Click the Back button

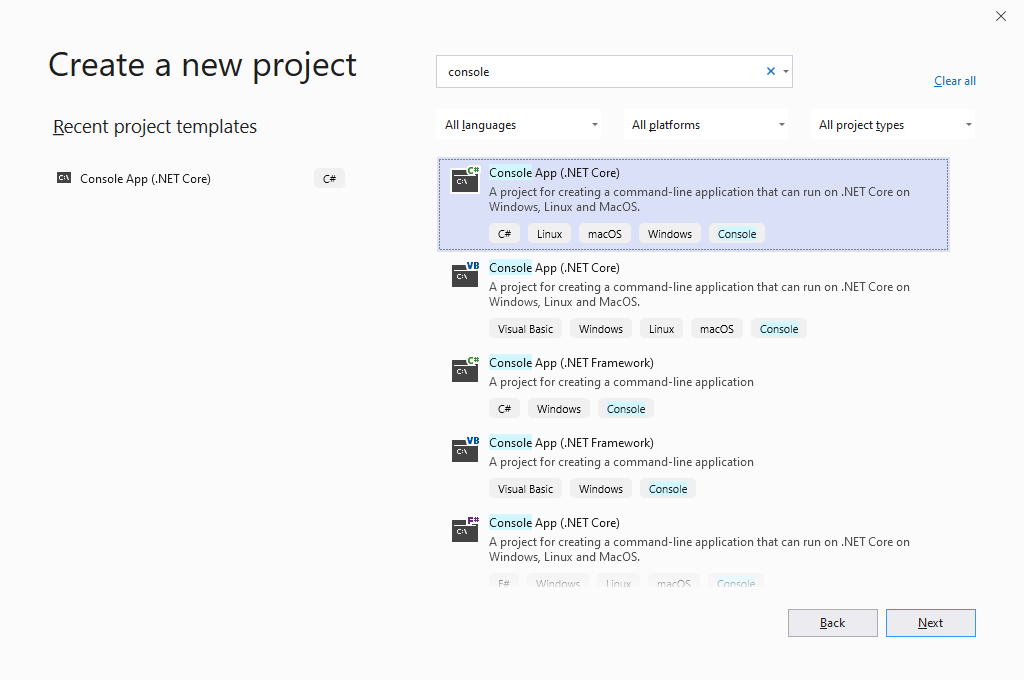[833, 623]
